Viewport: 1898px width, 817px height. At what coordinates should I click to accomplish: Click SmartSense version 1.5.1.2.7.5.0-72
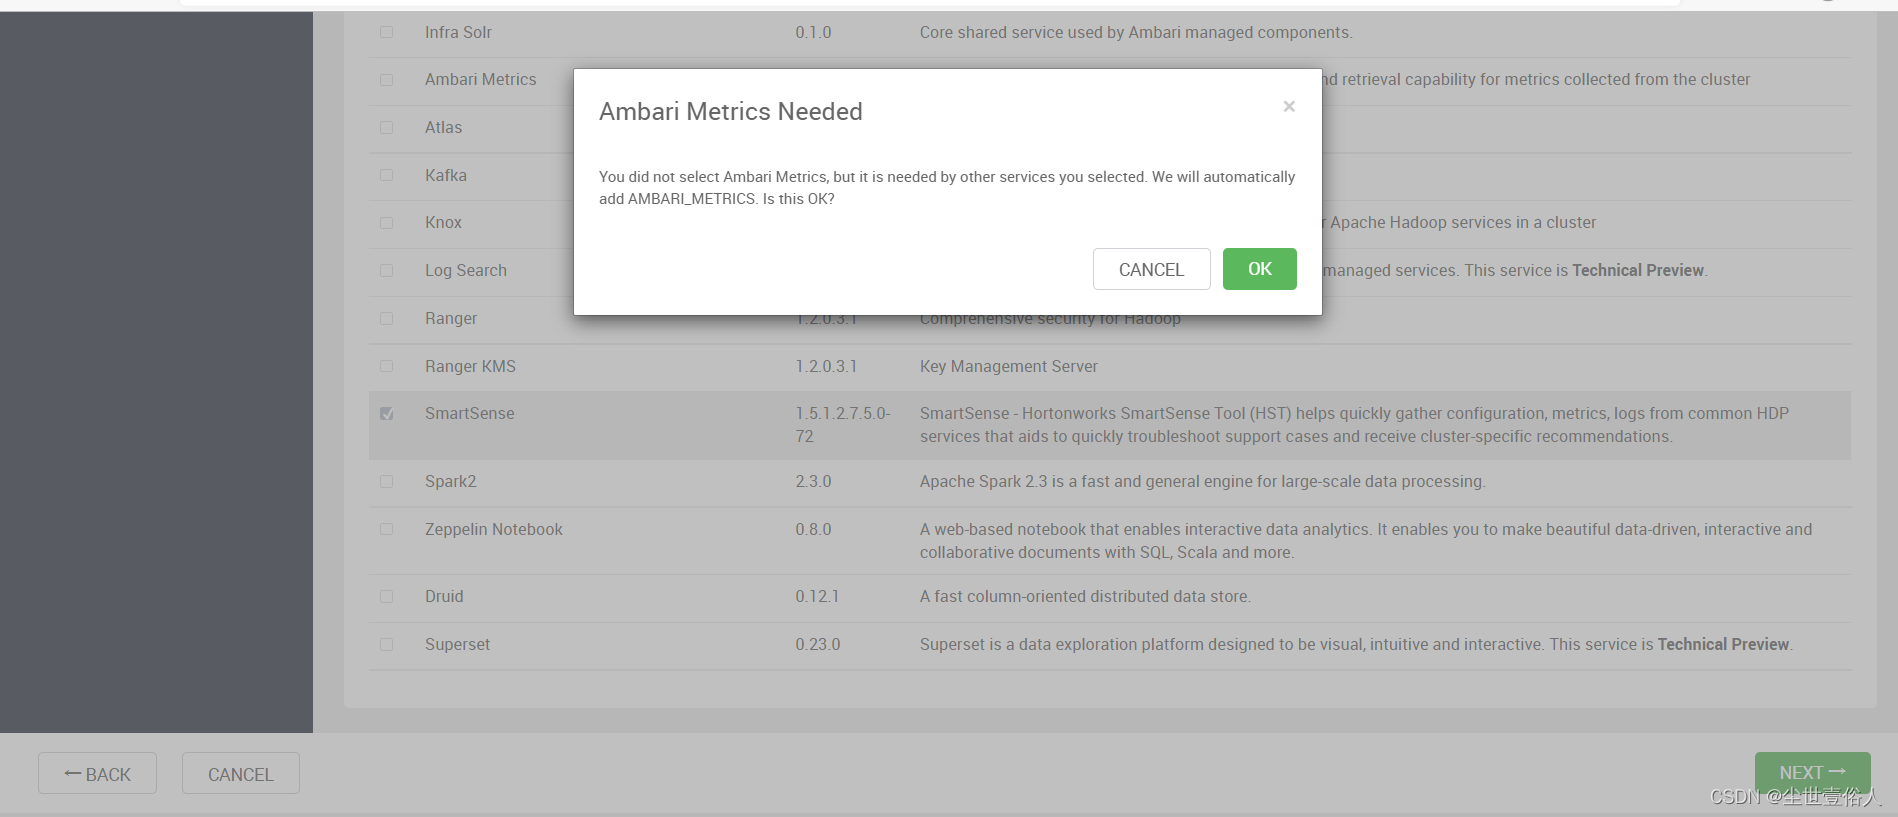[x=842, y=425]
